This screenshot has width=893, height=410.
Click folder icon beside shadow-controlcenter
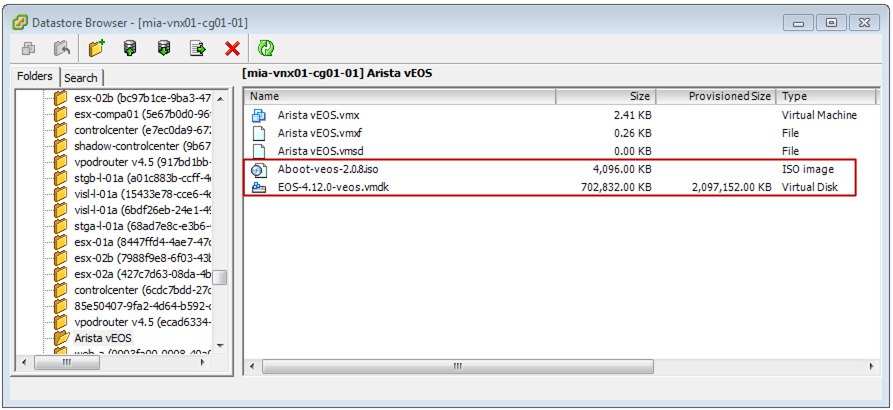pyautogui.click(x=61, y=146)
